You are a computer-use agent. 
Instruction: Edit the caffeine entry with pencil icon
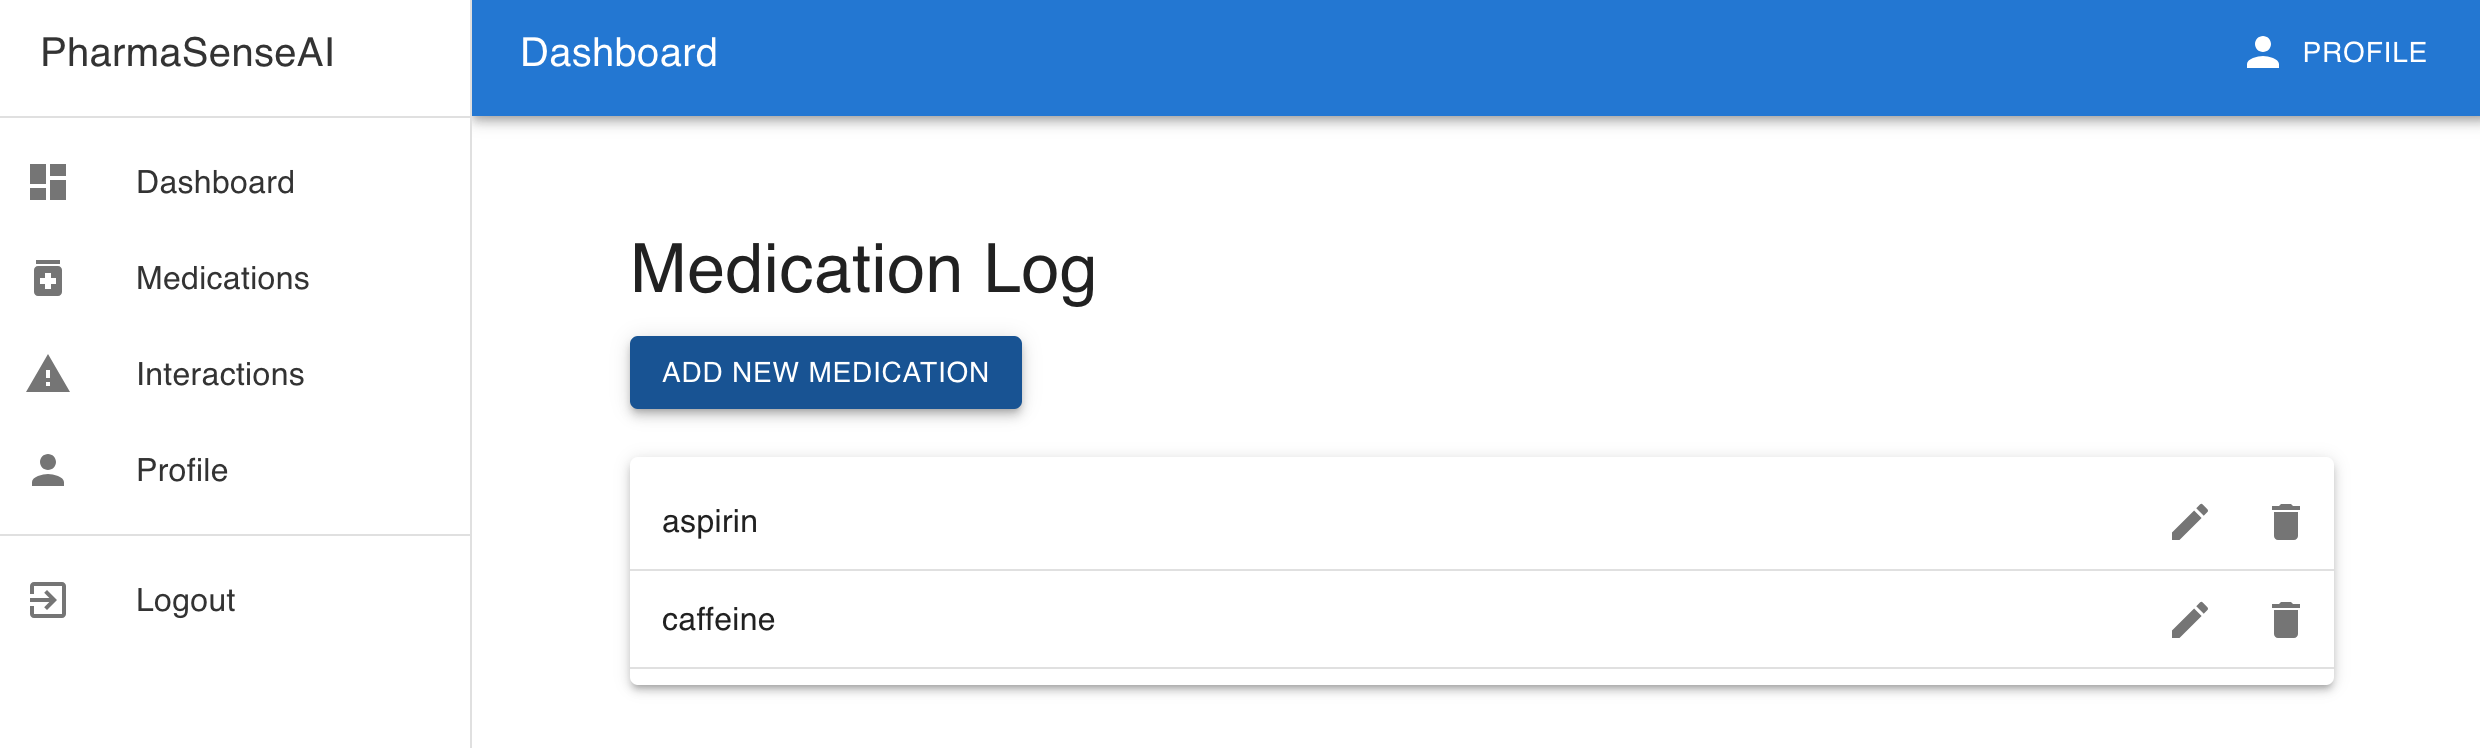point(2189,620)
